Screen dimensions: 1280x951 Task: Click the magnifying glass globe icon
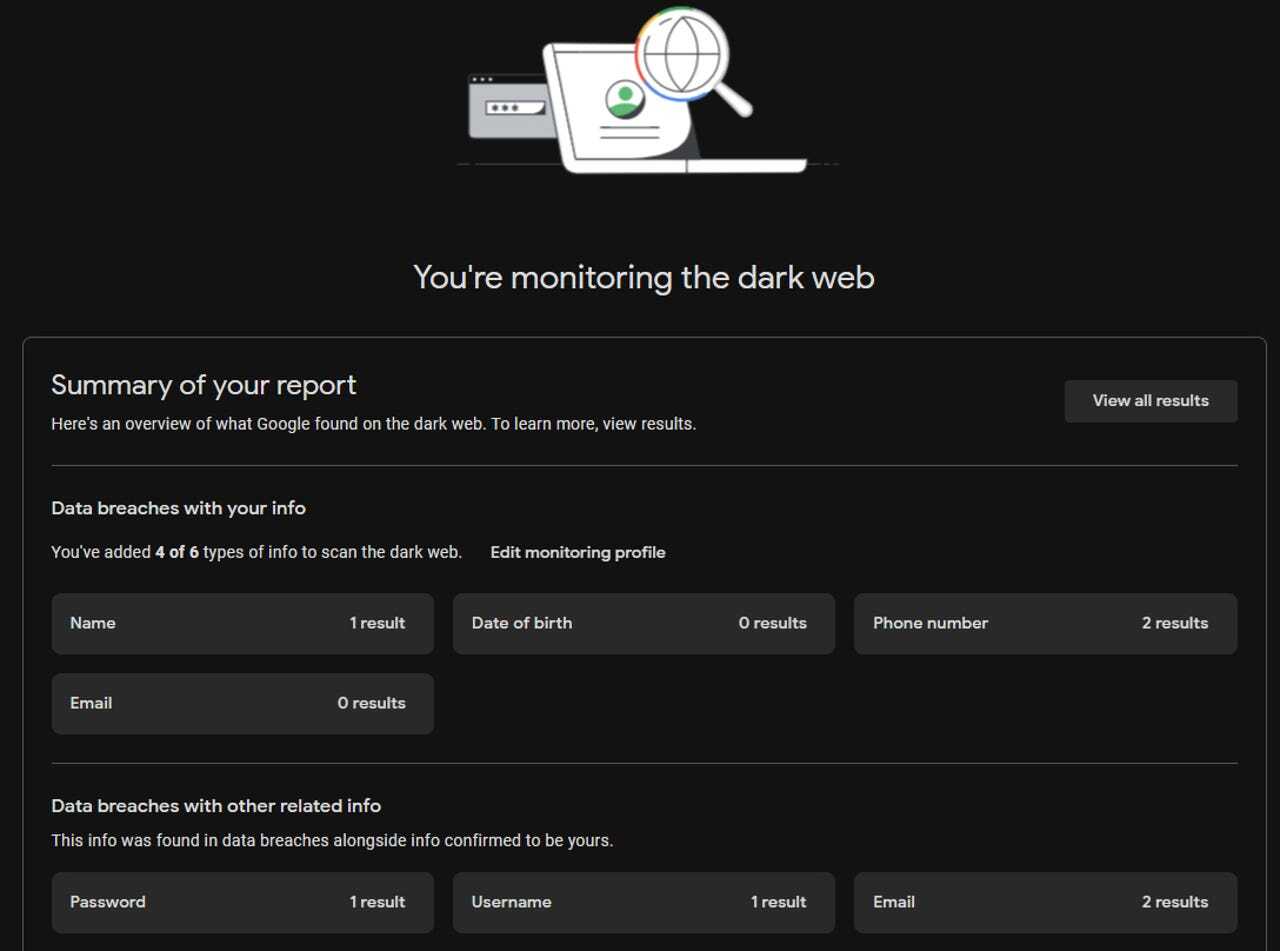click(681, 54)
